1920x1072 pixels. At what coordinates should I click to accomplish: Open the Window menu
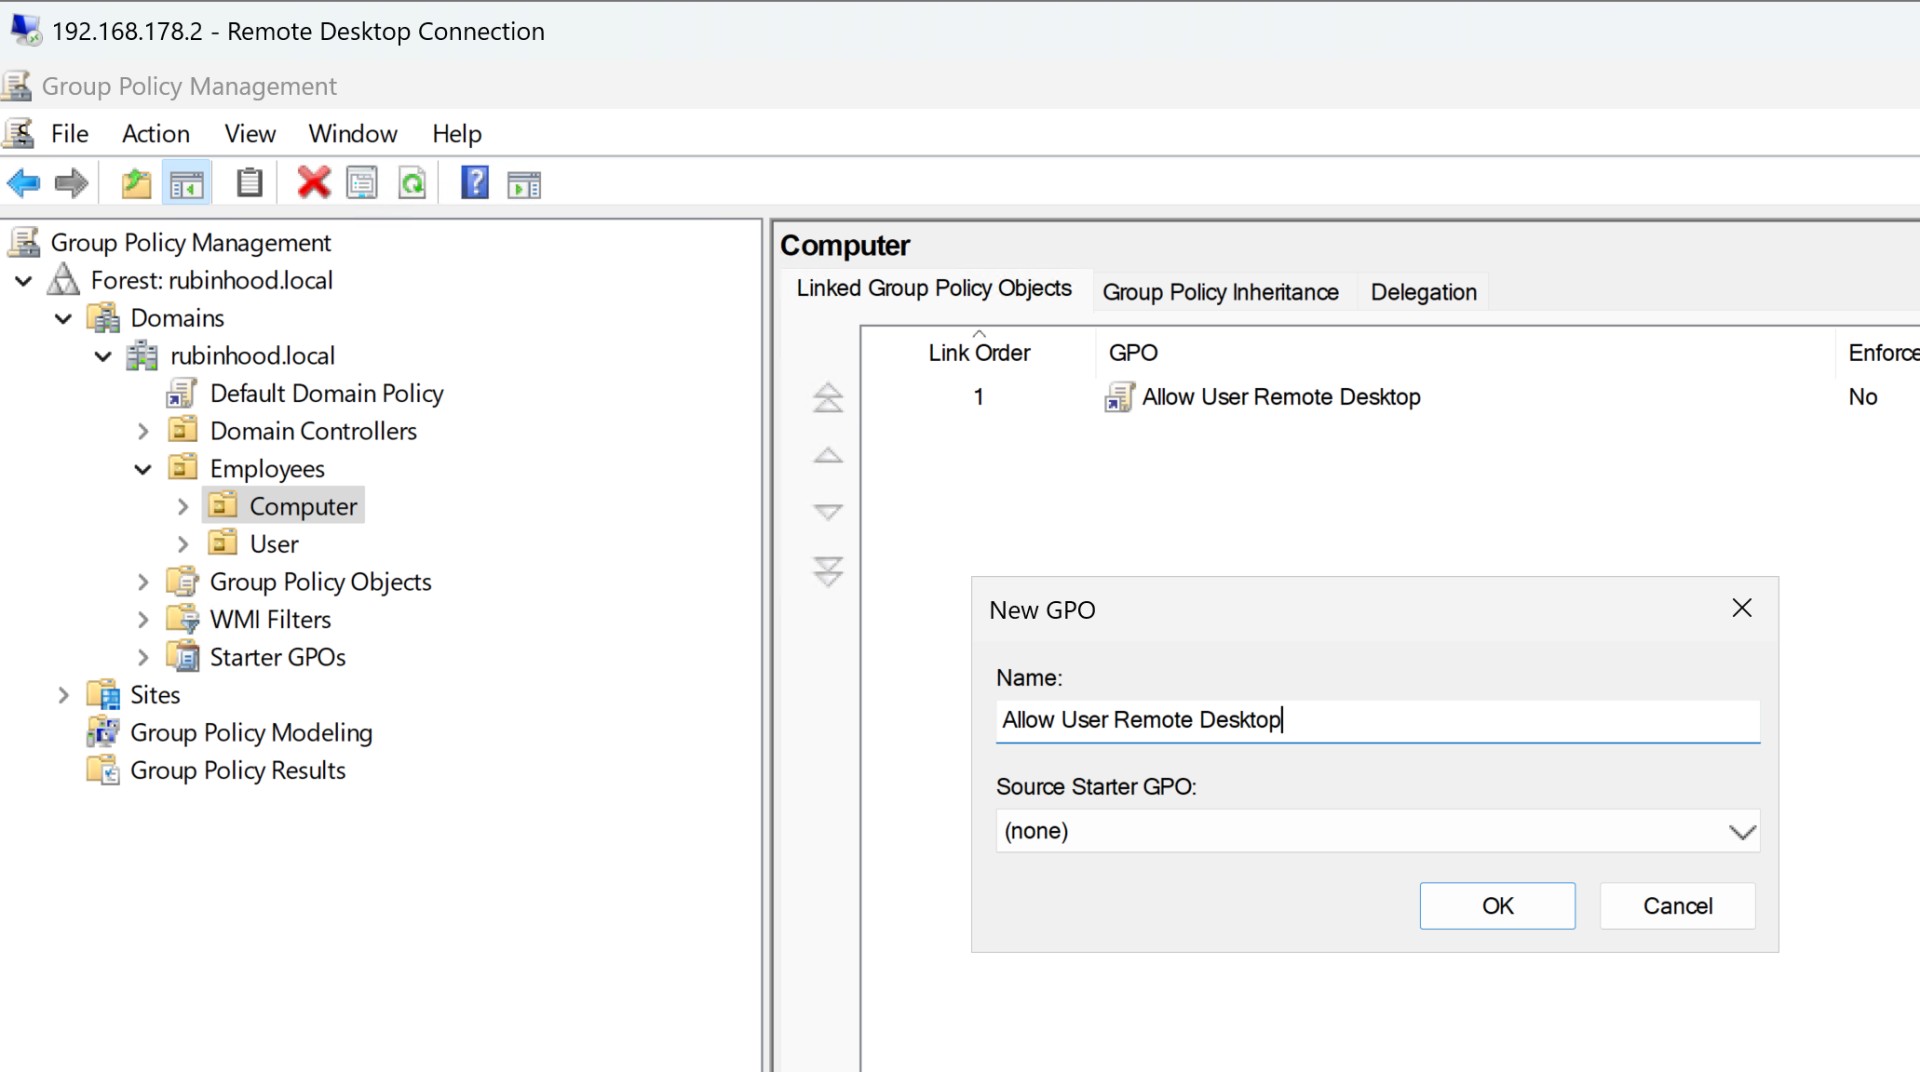coord(352,133)
